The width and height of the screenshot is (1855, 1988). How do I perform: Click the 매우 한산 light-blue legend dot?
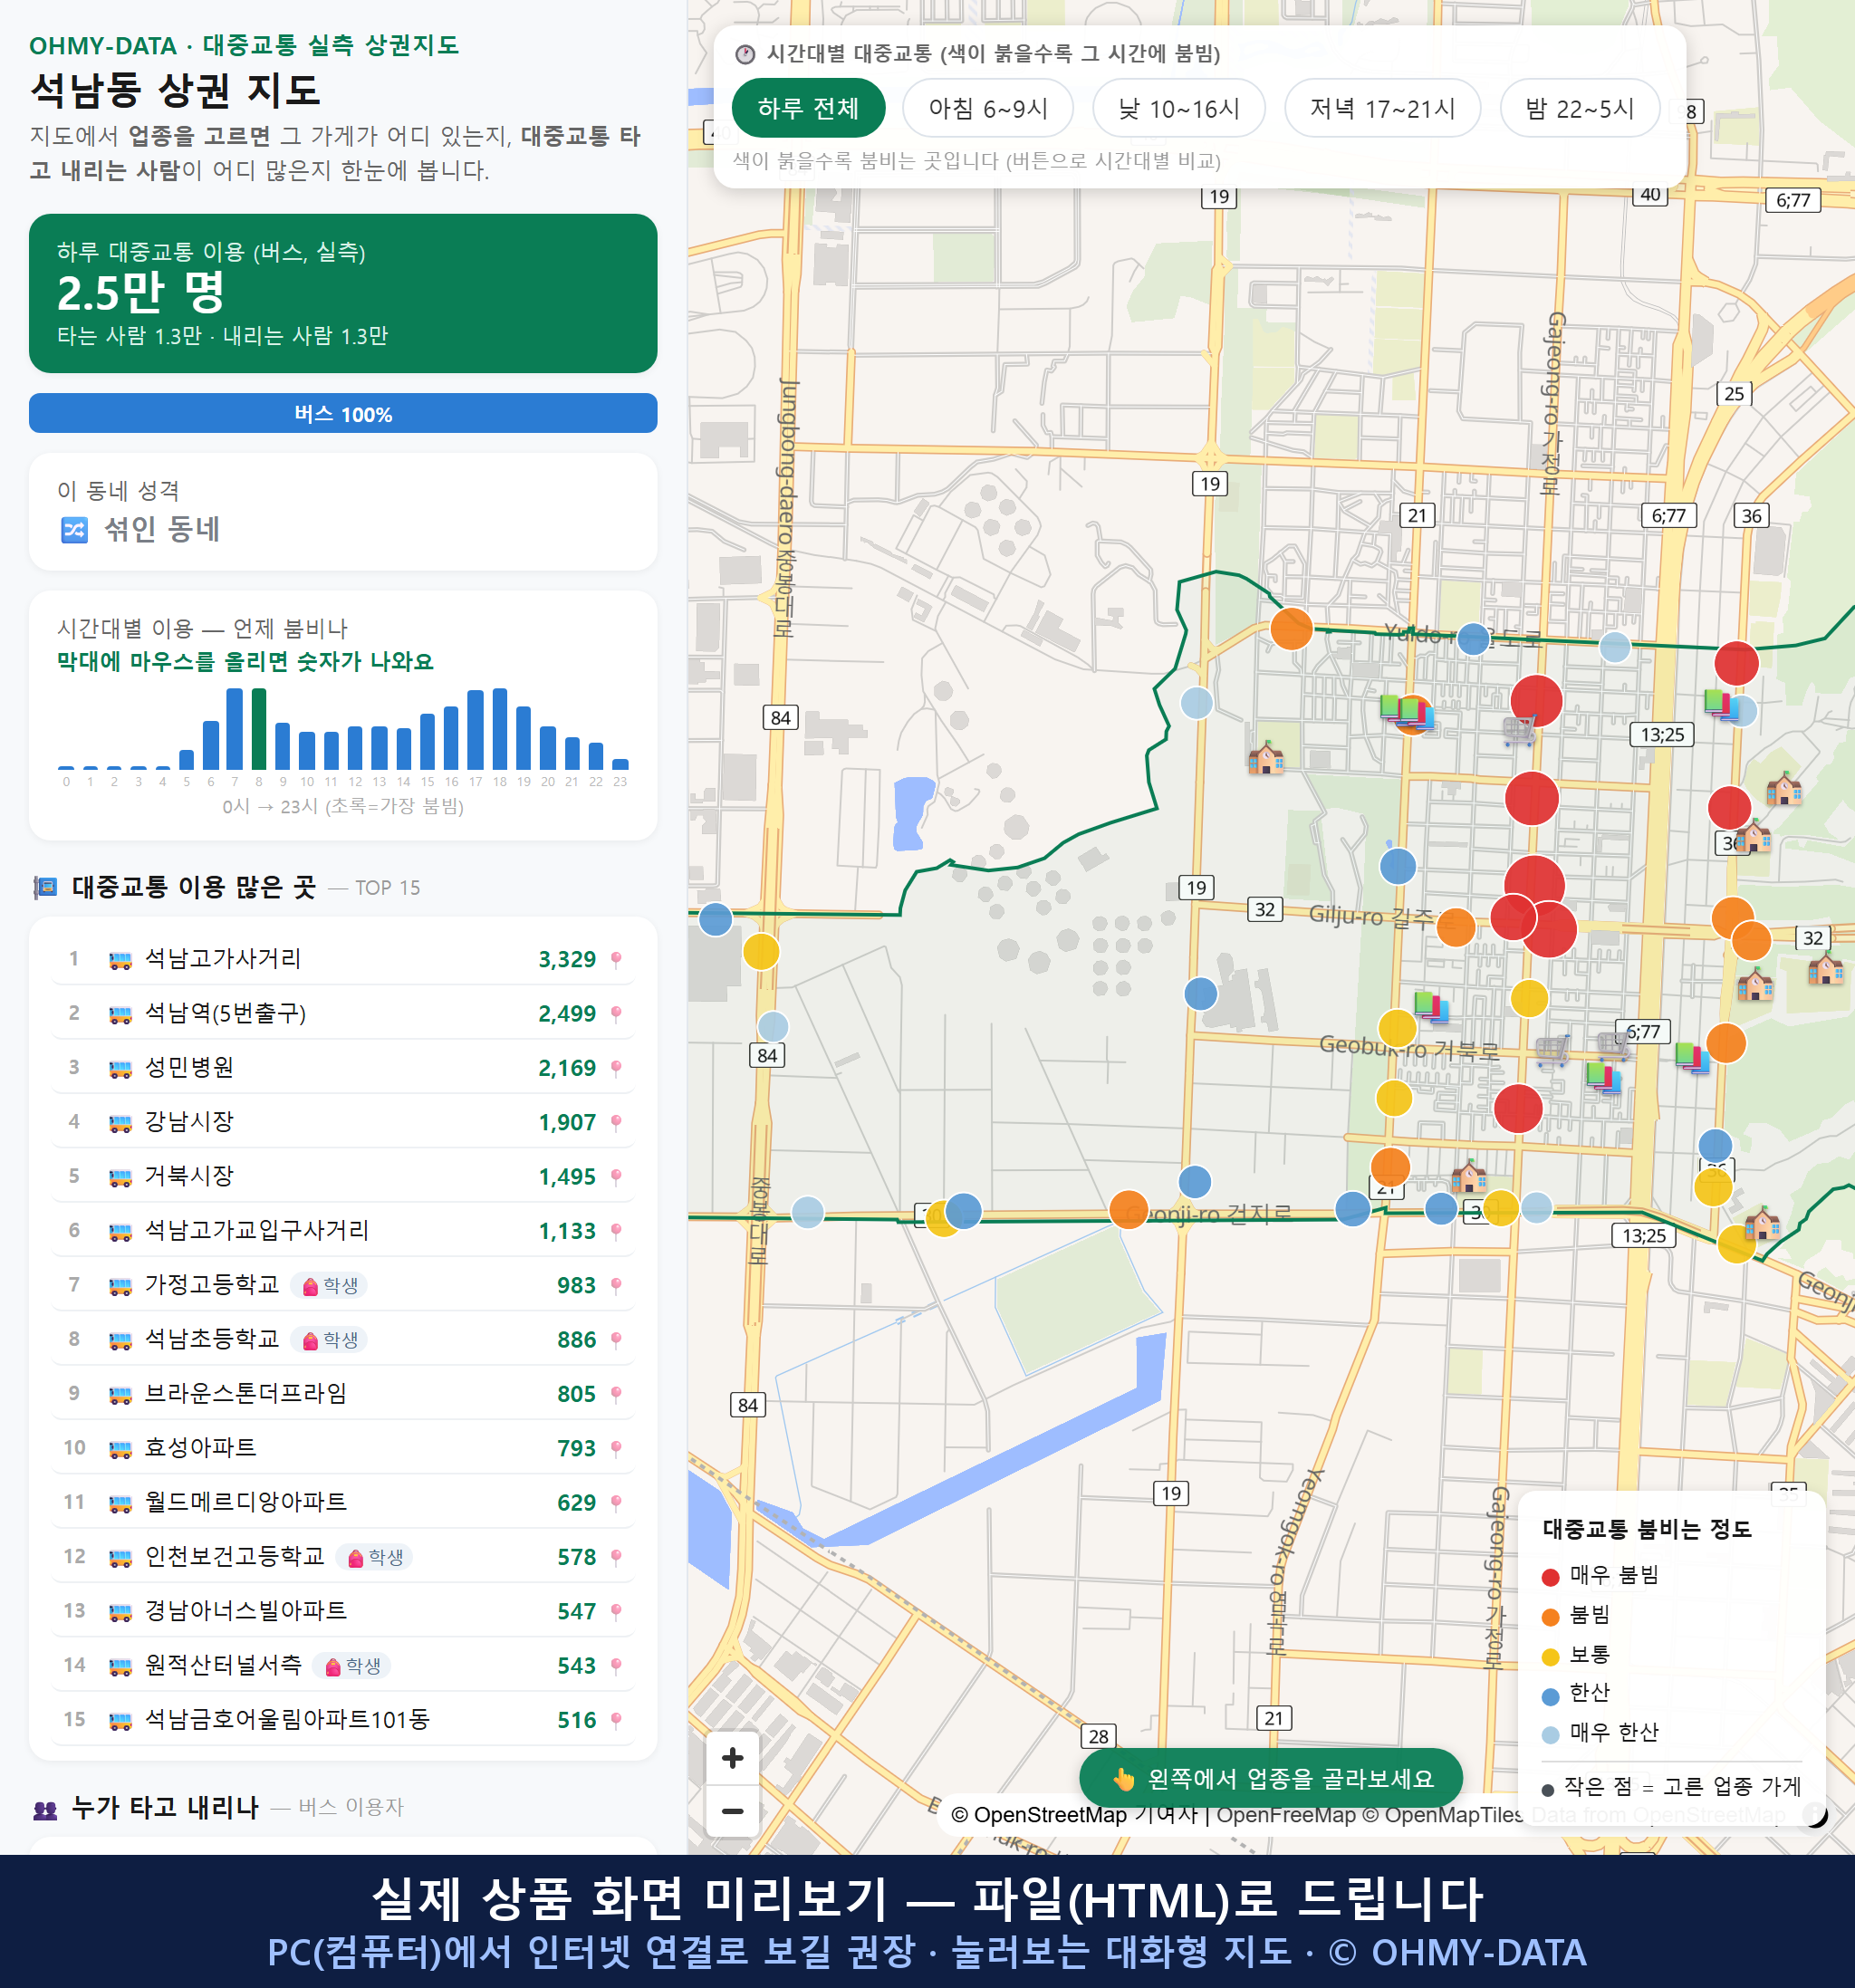pyautogui.click(x=1551, y=1735)
